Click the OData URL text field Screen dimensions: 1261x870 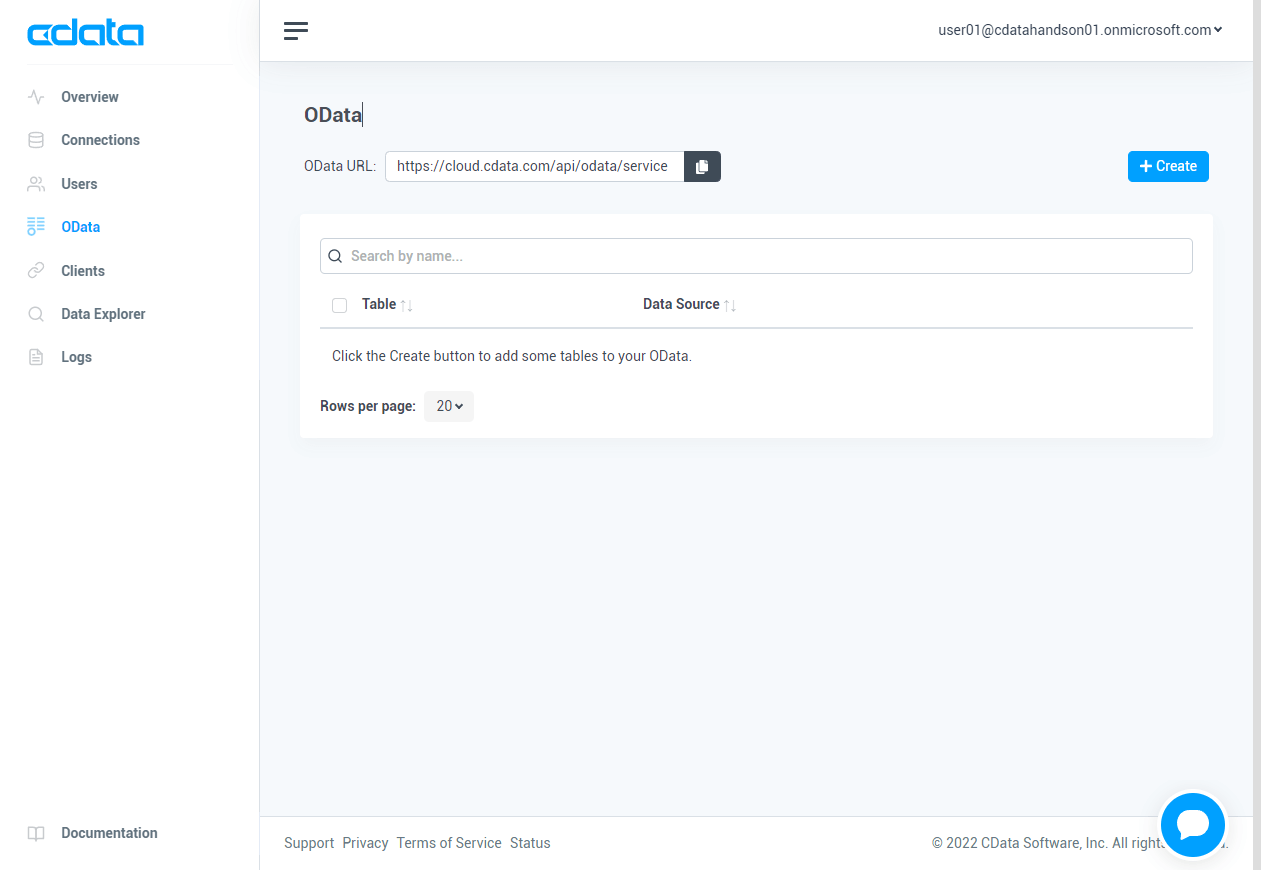(x=534, y=166)
